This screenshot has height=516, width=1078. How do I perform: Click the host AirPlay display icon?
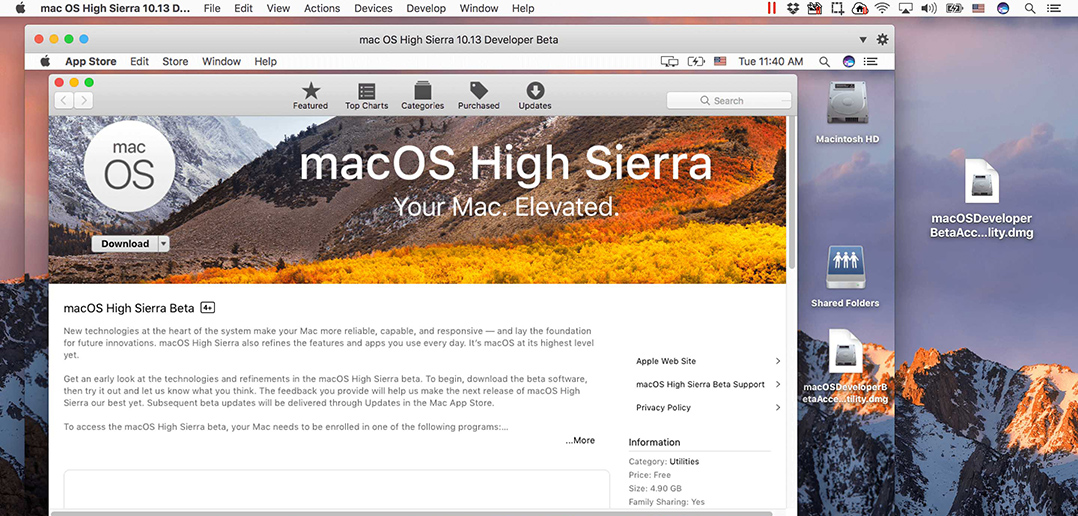[905, 8]
